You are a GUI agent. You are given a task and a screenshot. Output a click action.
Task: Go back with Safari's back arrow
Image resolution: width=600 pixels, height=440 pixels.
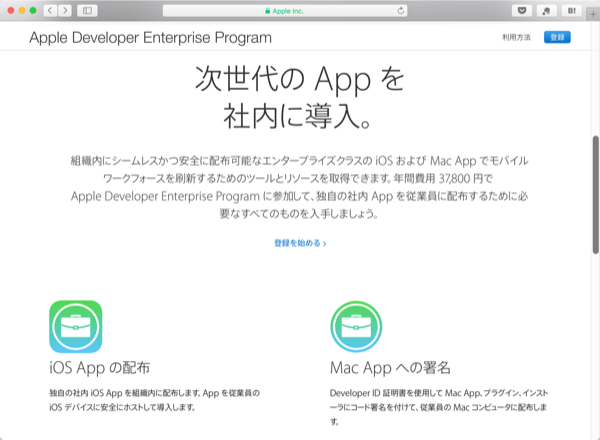(x=50, y=11)
